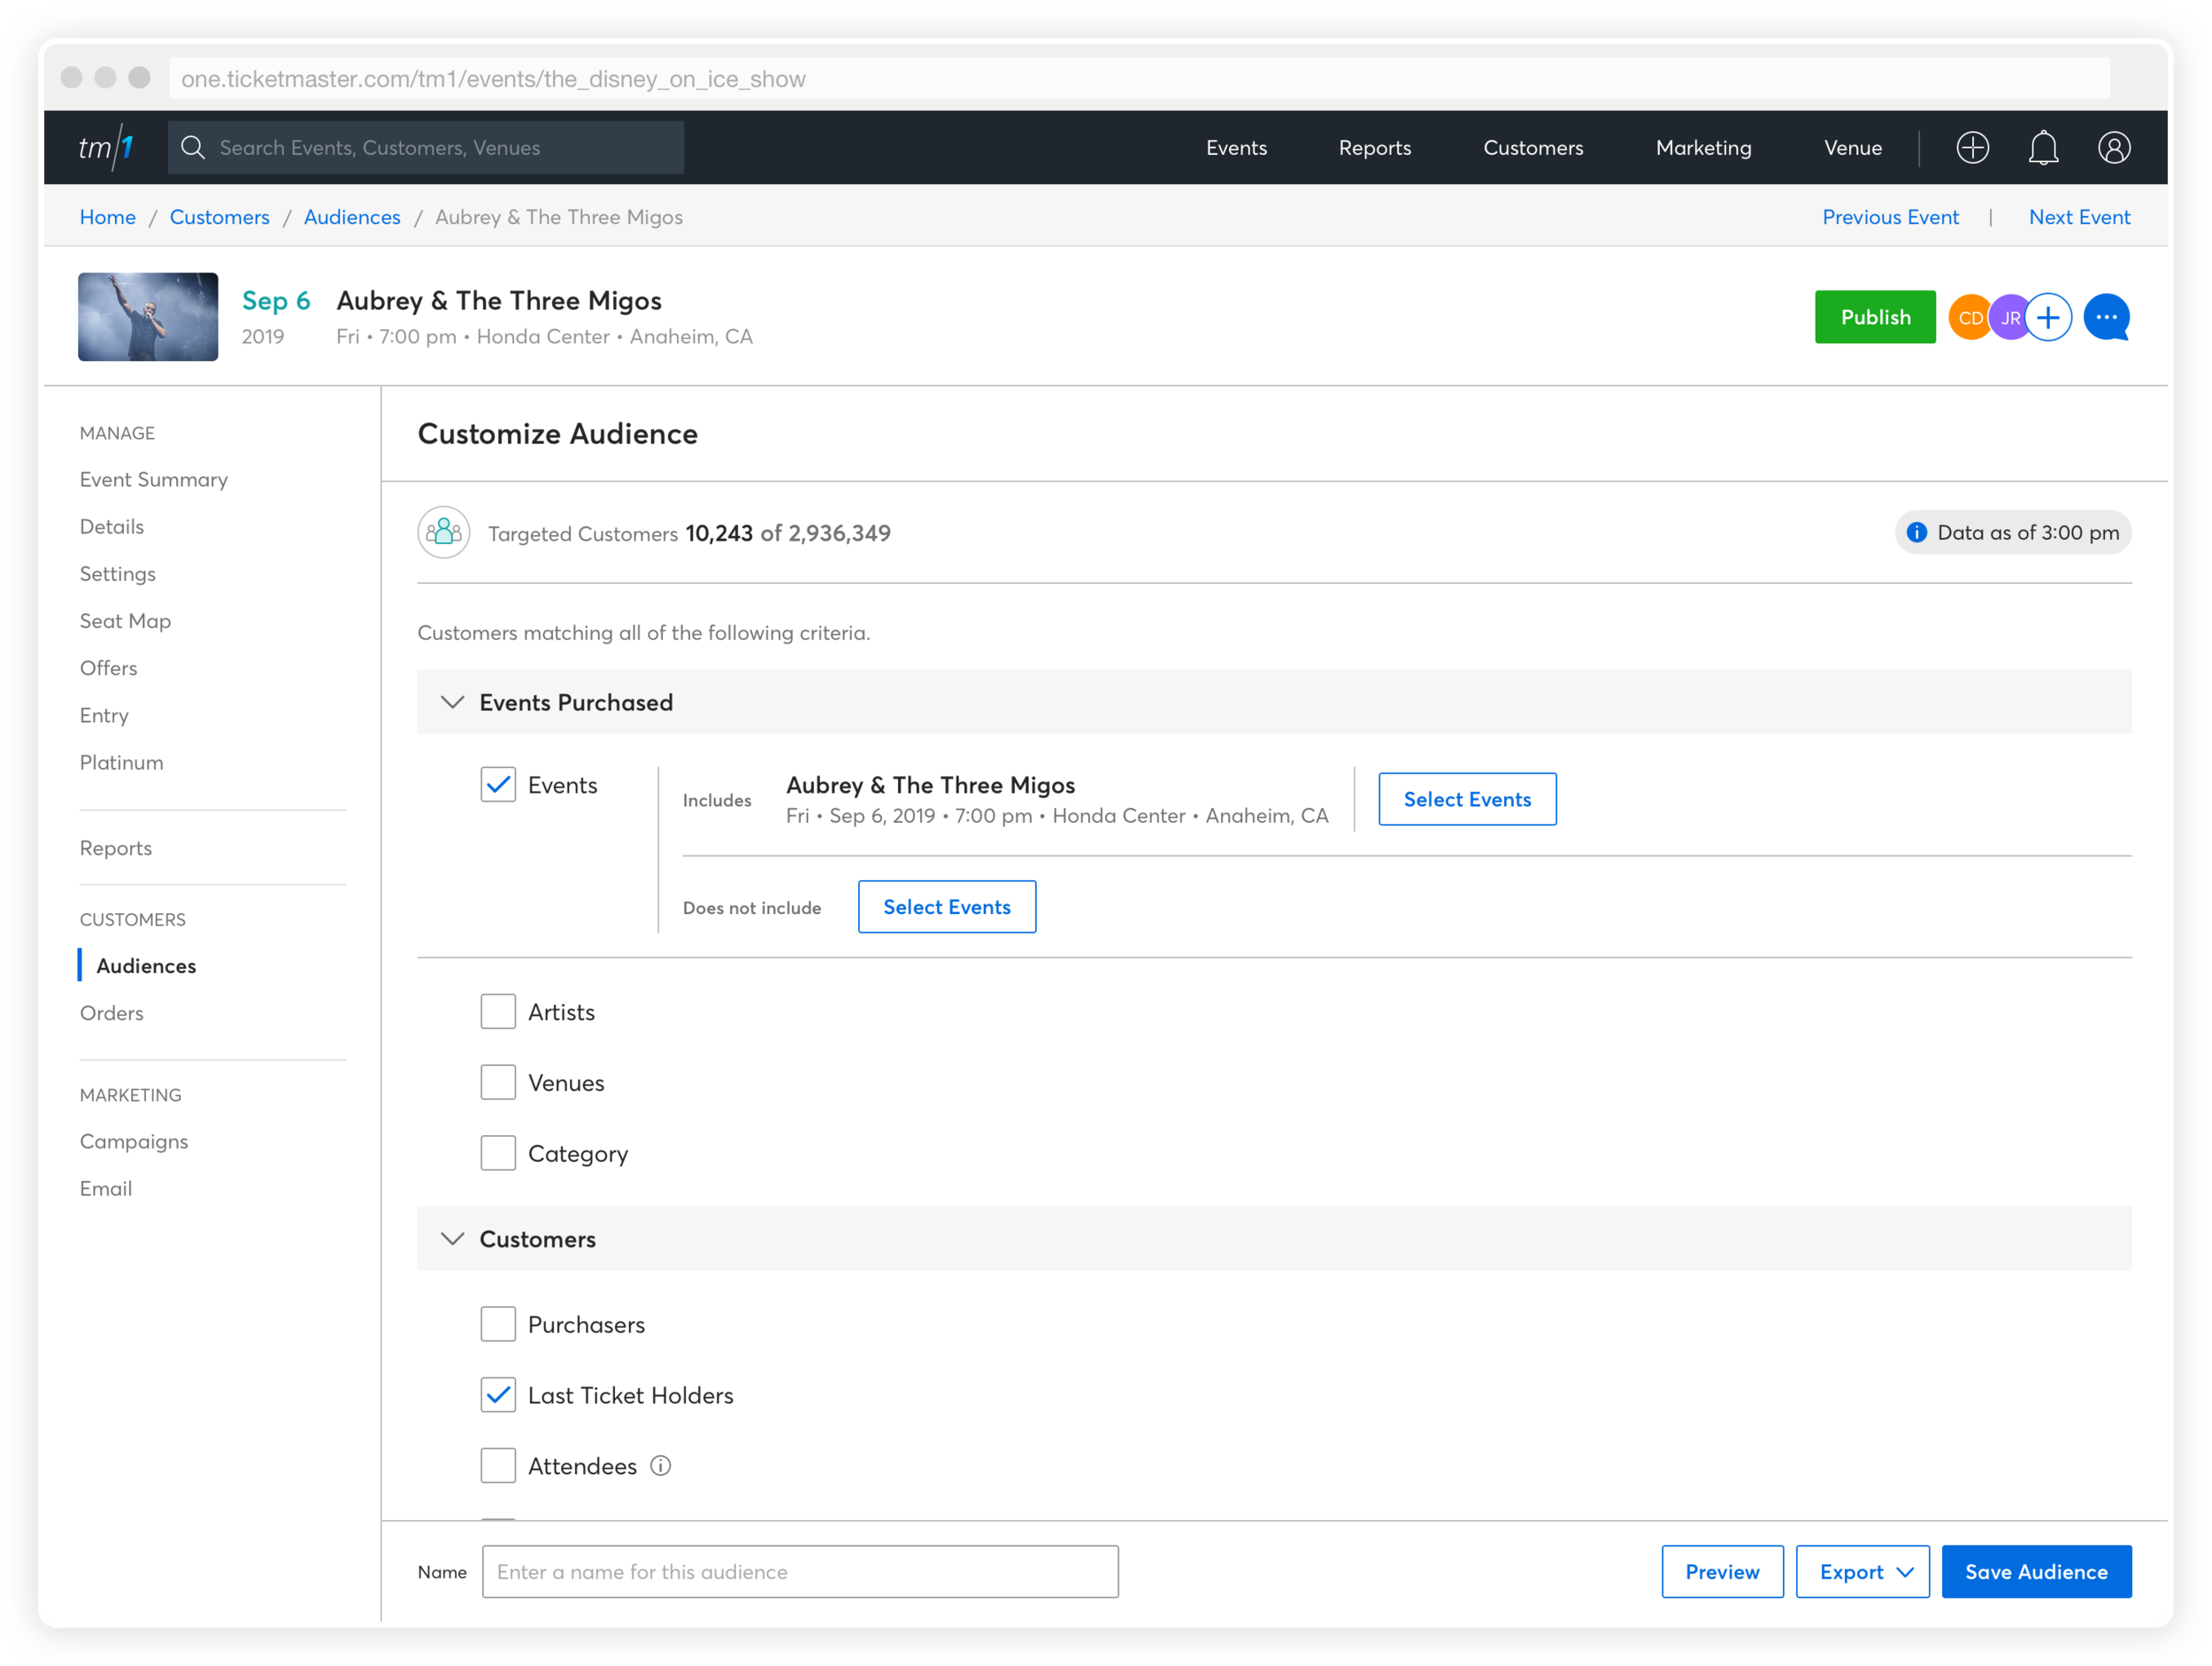Add collaborator with plus circle icon

[x=2048, y=318]
